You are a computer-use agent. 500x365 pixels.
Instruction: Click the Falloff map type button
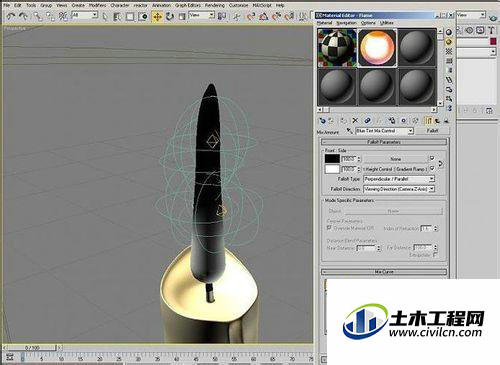coord(433,131)
